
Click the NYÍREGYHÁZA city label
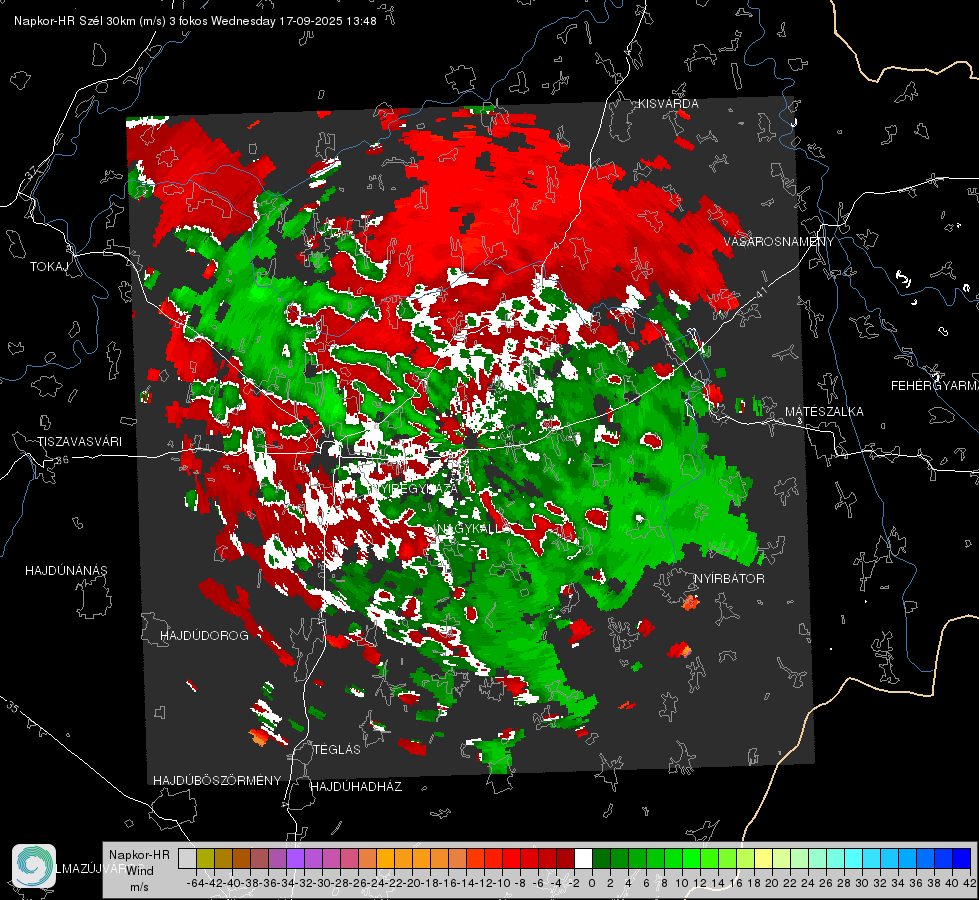tap(413, 488)
